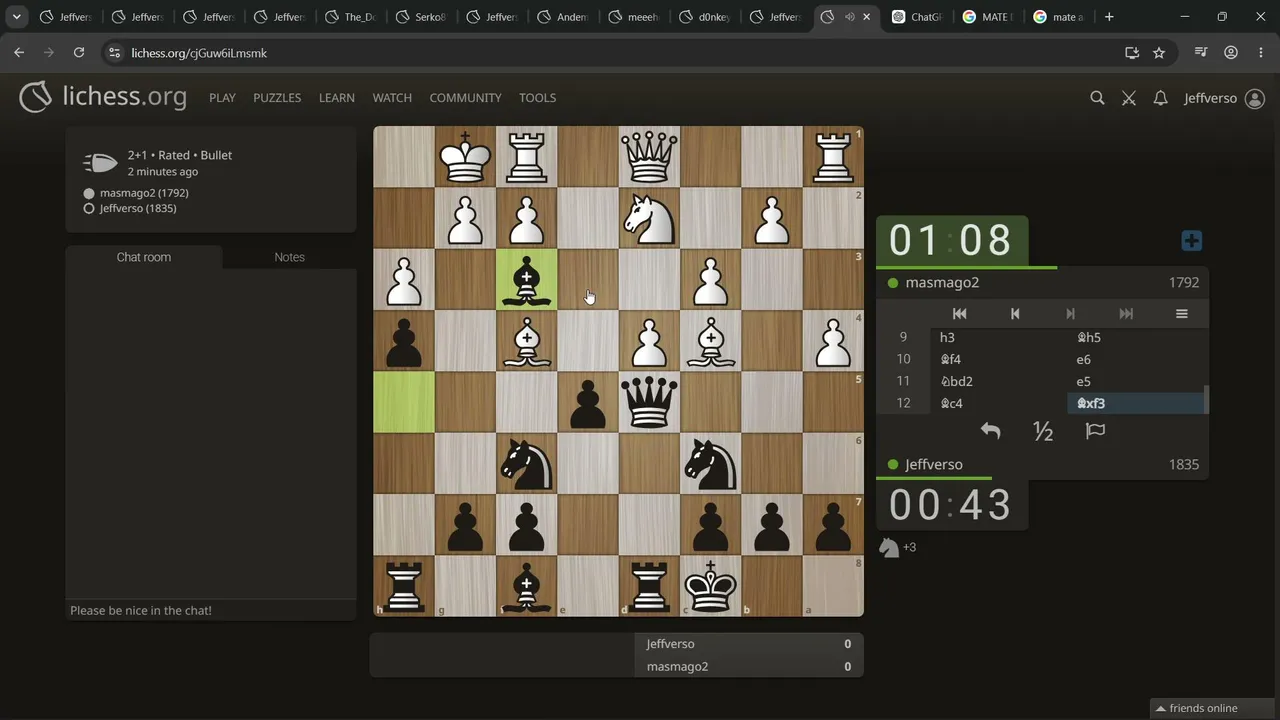
Task: Open the LEARN menu
Action: pos(337,98)
